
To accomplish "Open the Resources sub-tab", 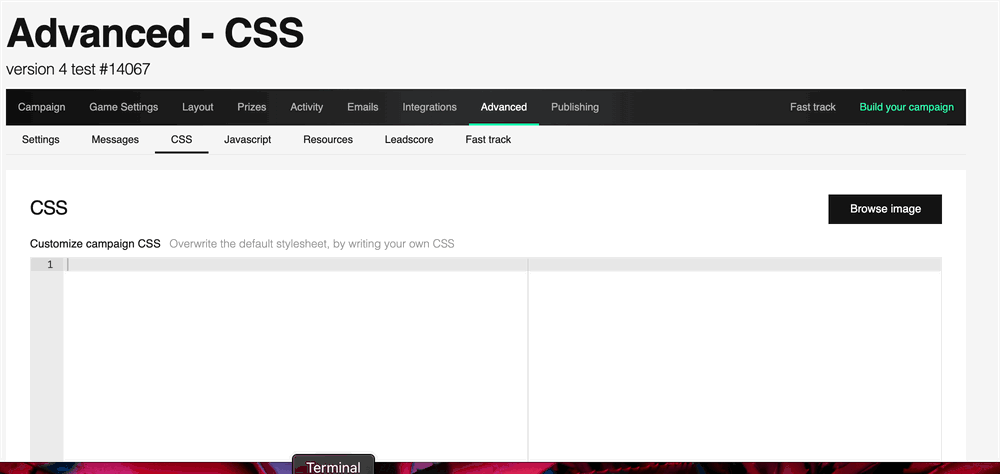I will (x=328, y=139).
